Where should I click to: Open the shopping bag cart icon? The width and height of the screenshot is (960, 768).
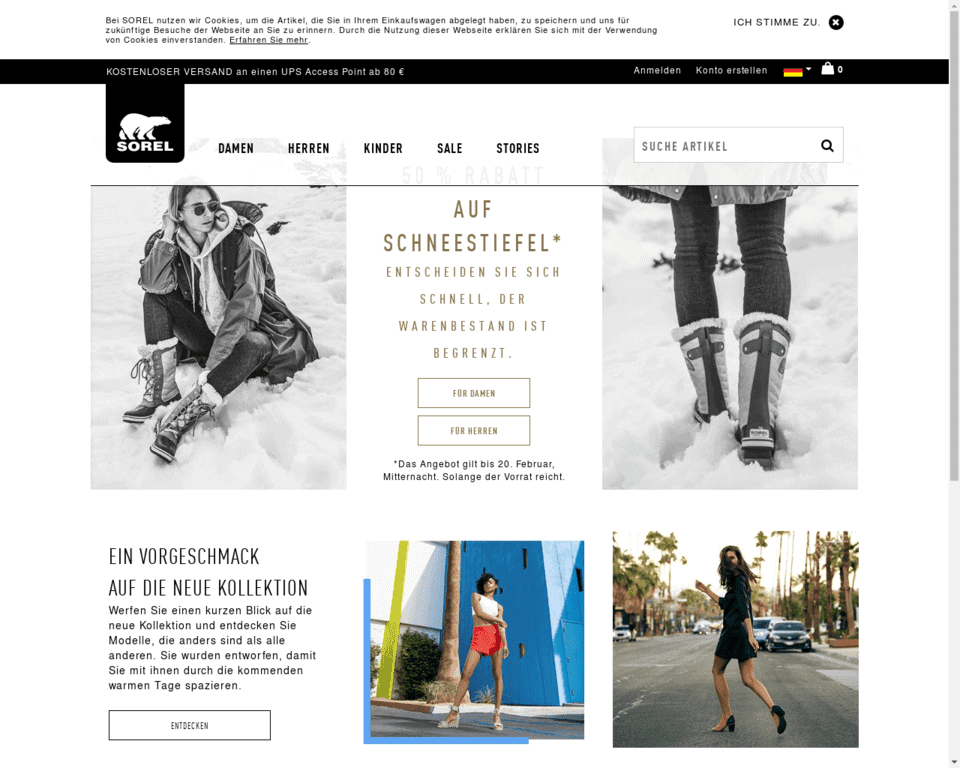[x=828, y=69]
